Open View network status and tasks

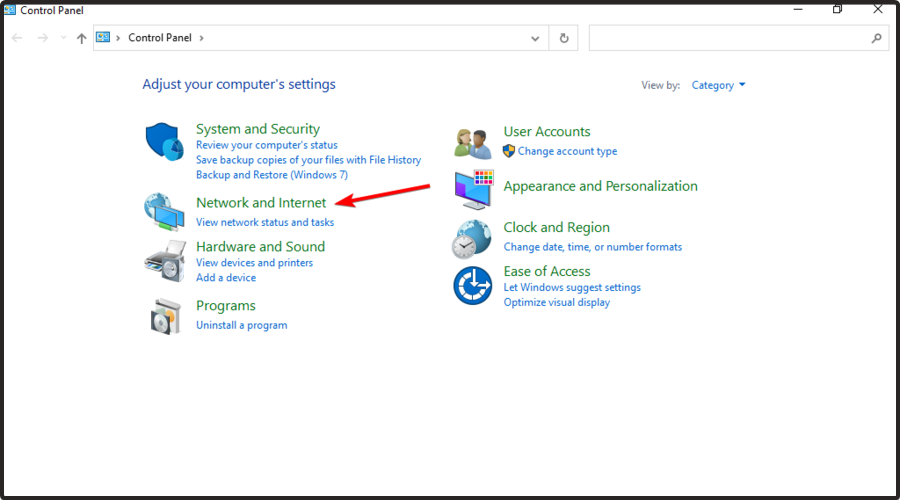(265, 222)
